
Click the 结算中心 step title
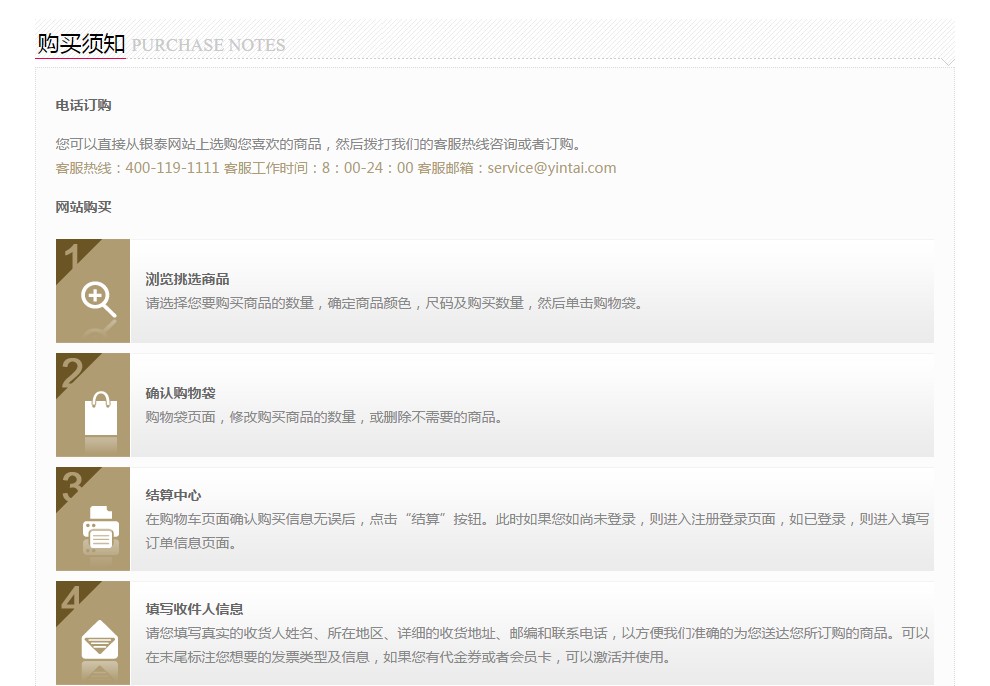tap(174, 495)
